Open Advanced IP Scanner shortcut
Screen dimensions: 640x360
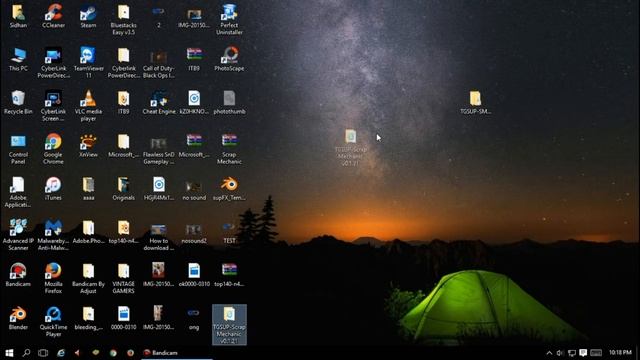tap(18, 235)
